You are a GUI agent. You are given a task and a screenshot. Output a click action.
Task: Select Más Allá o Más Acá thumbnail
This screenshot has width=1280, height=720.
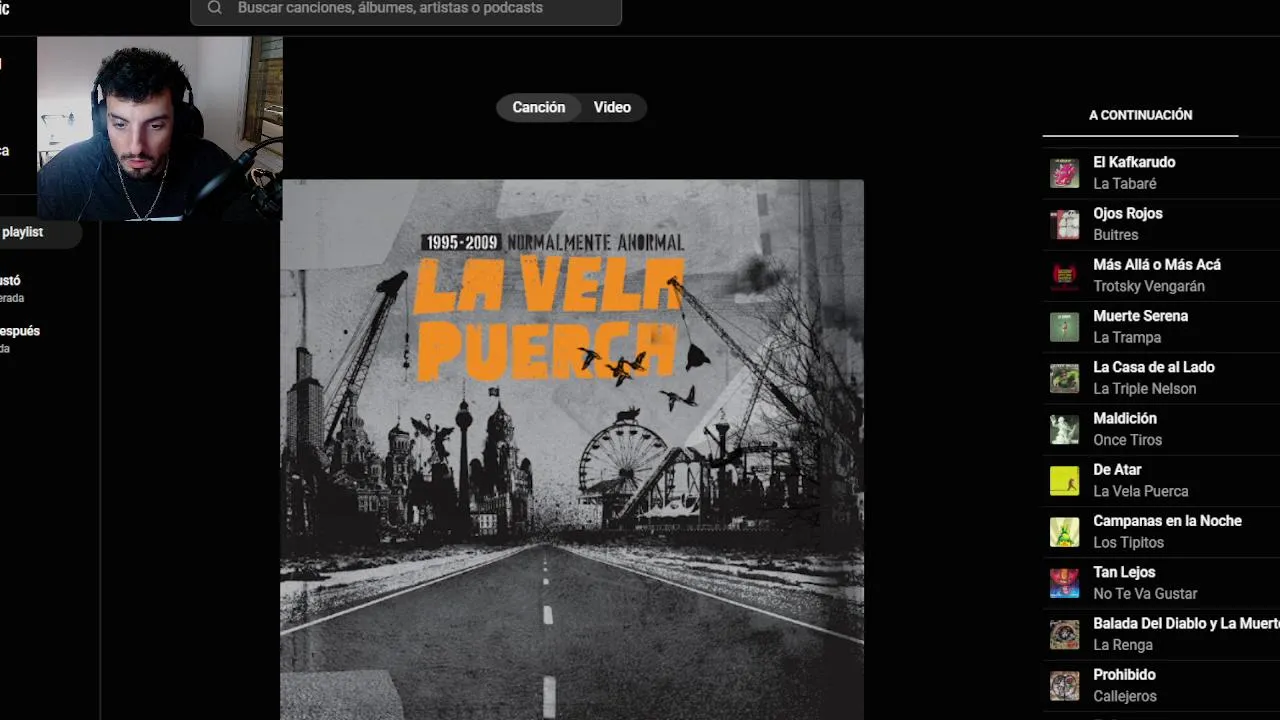(1064, 275)
